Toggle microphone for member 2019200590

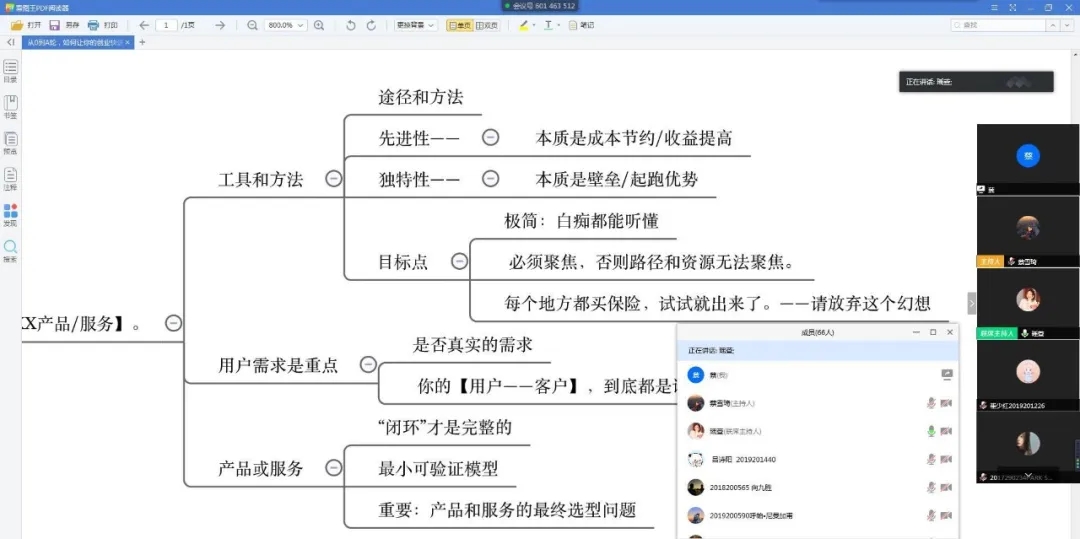pos(931,515)
